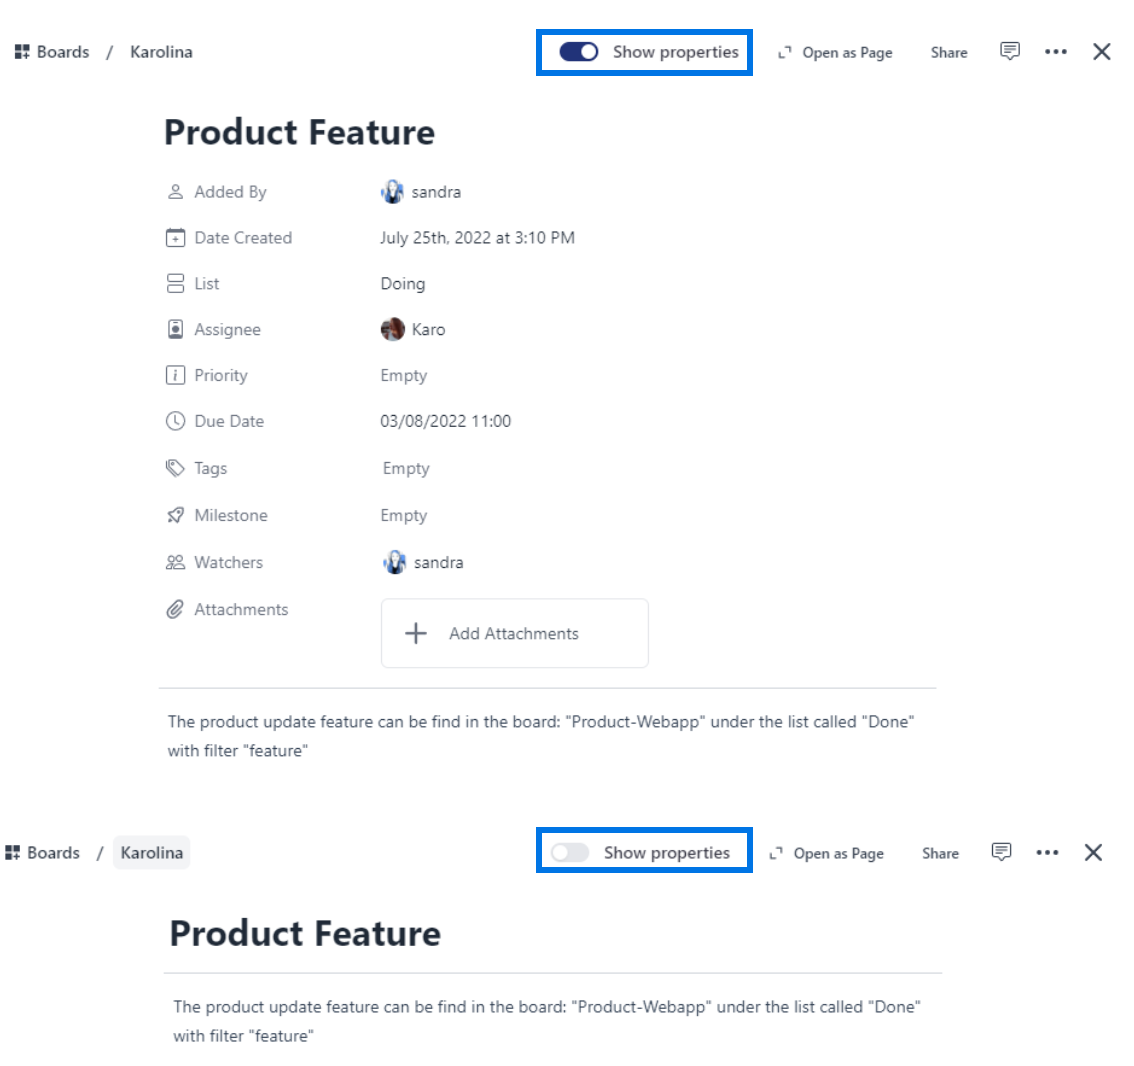This screenshot has height=1066, width=1134.
Task: Open the List value Doing
Action: [403, 284]
